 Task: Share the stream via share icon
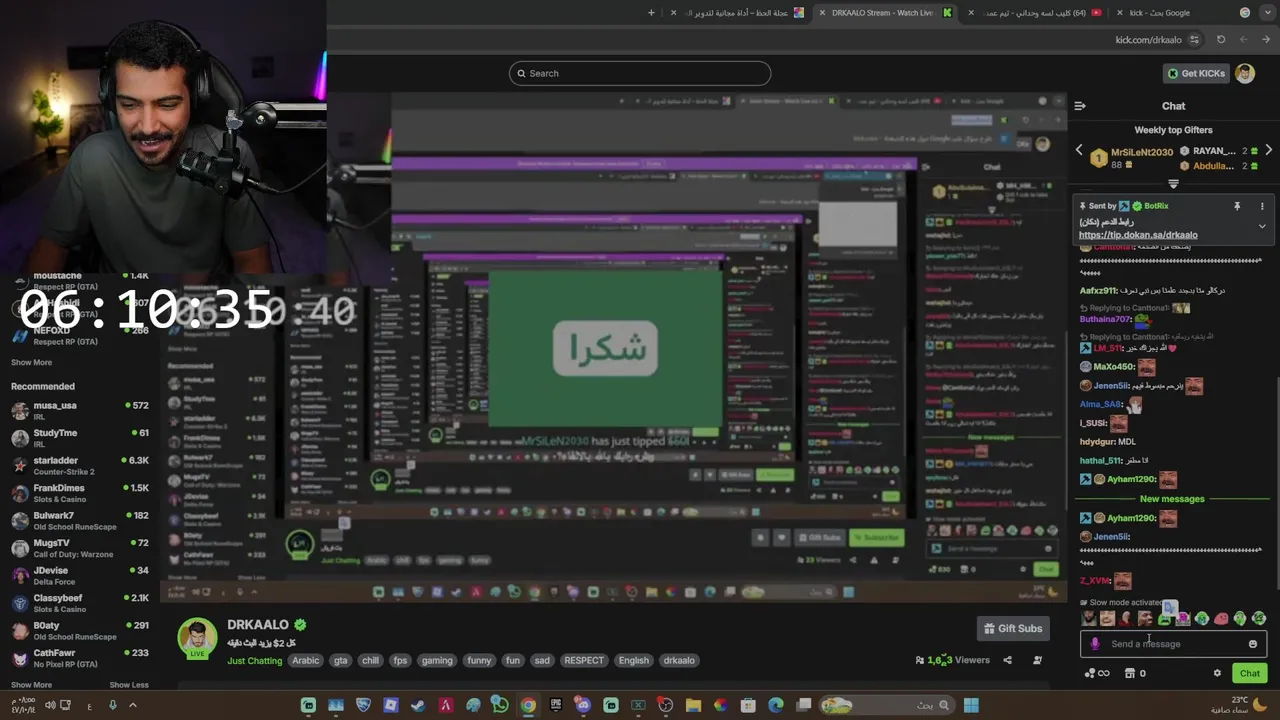click(1007, 660)
